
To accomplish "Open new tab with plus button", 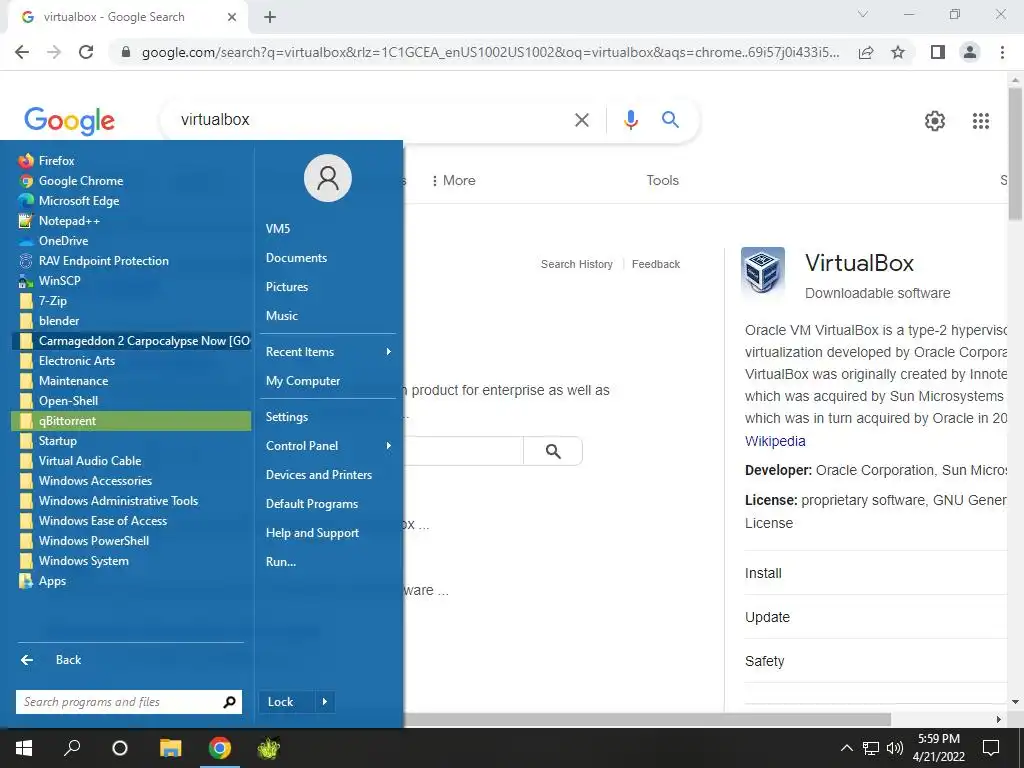I will point(270,18).
